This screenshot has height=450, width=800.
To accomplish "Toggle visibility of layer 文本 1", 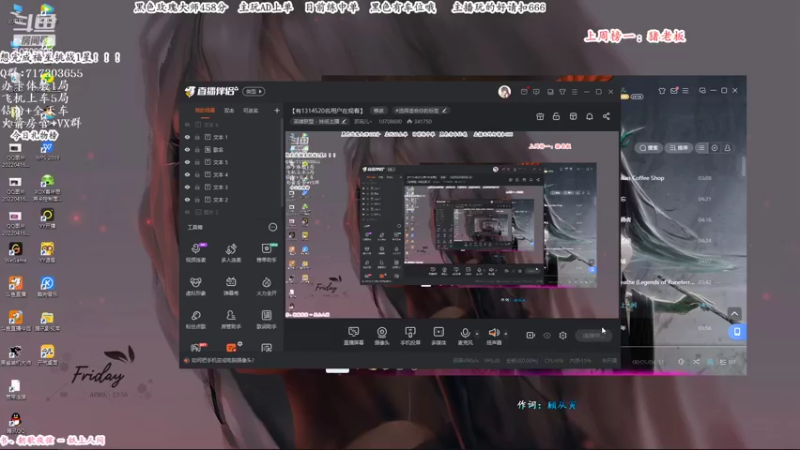I will click(x=187, y=137).
